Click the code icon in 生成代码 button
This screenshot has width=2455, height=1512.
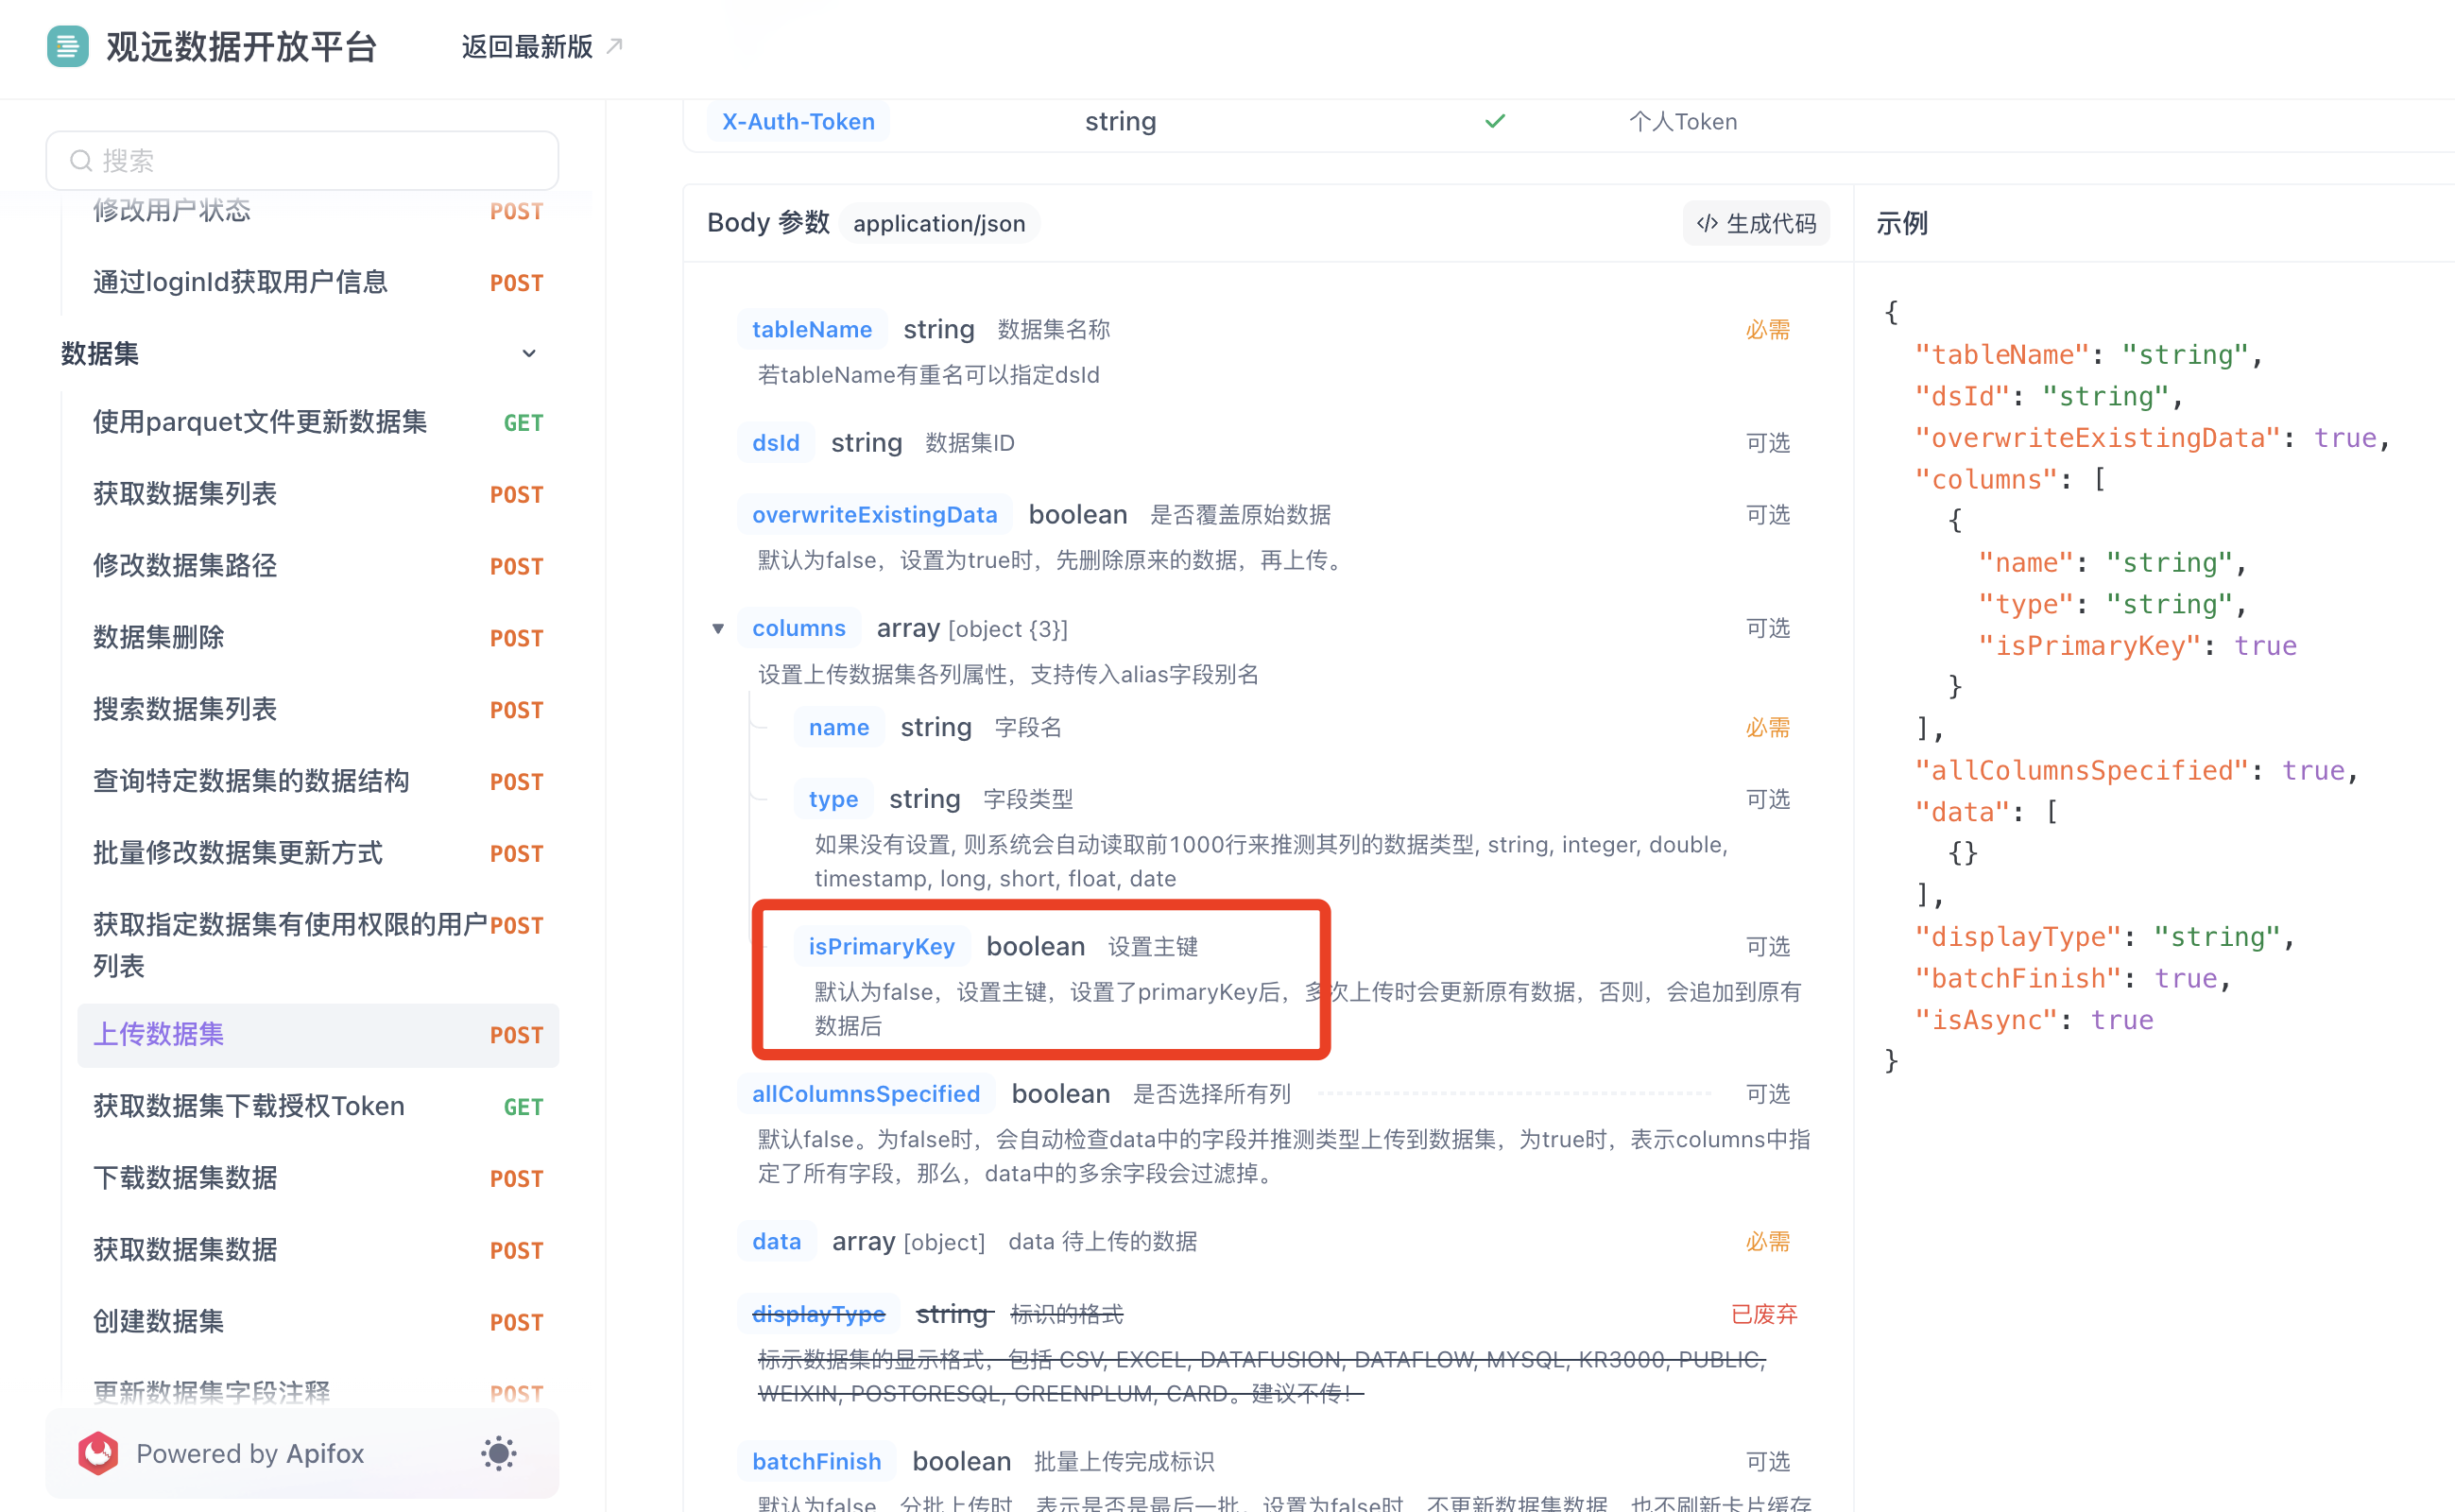(x=1707, y=223)
